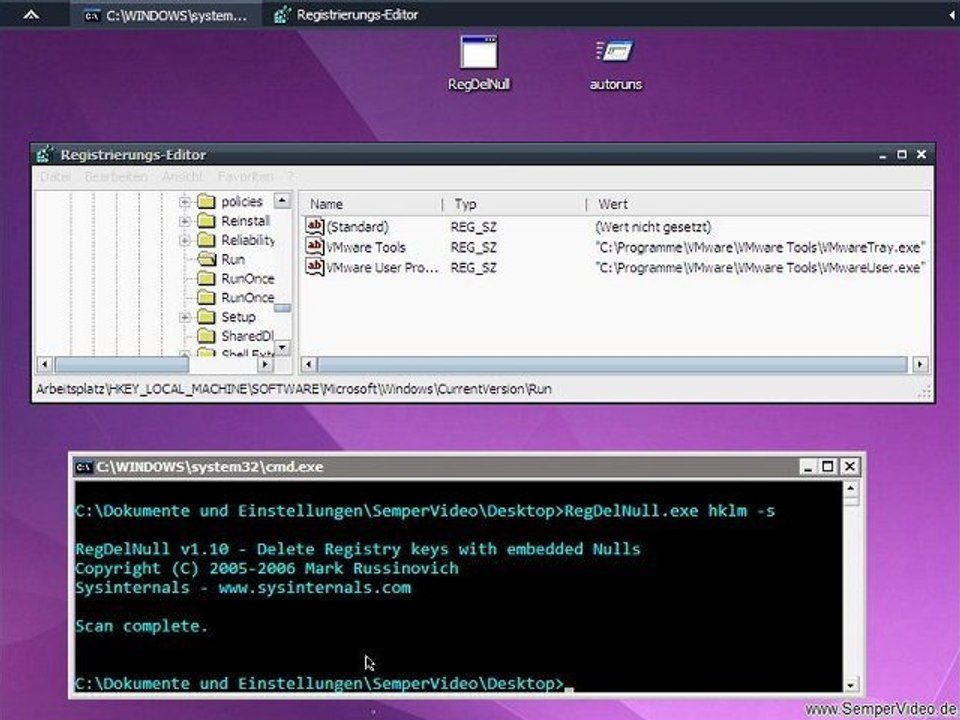This screenshot has width=960, height=720.
Task: Click the cmd prompt input line
Action: click(324, 684)
